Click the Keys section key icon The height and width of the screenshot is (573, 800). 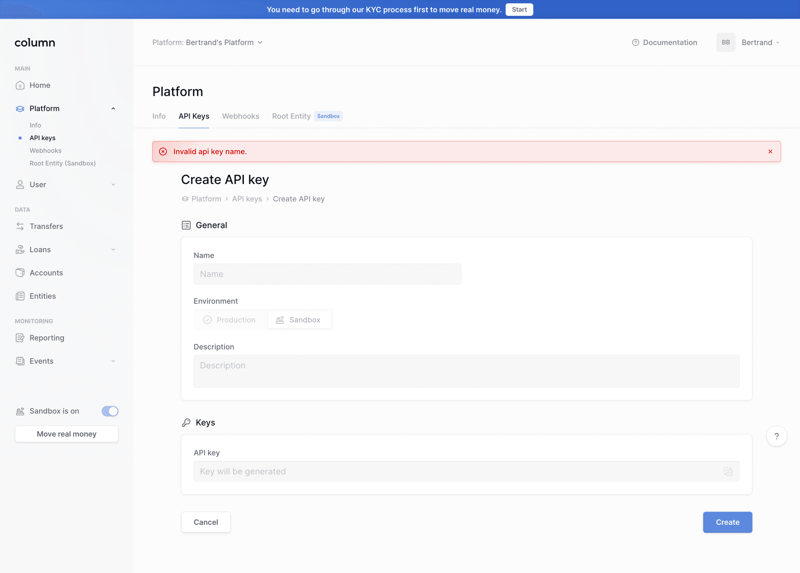pos(186,422)
